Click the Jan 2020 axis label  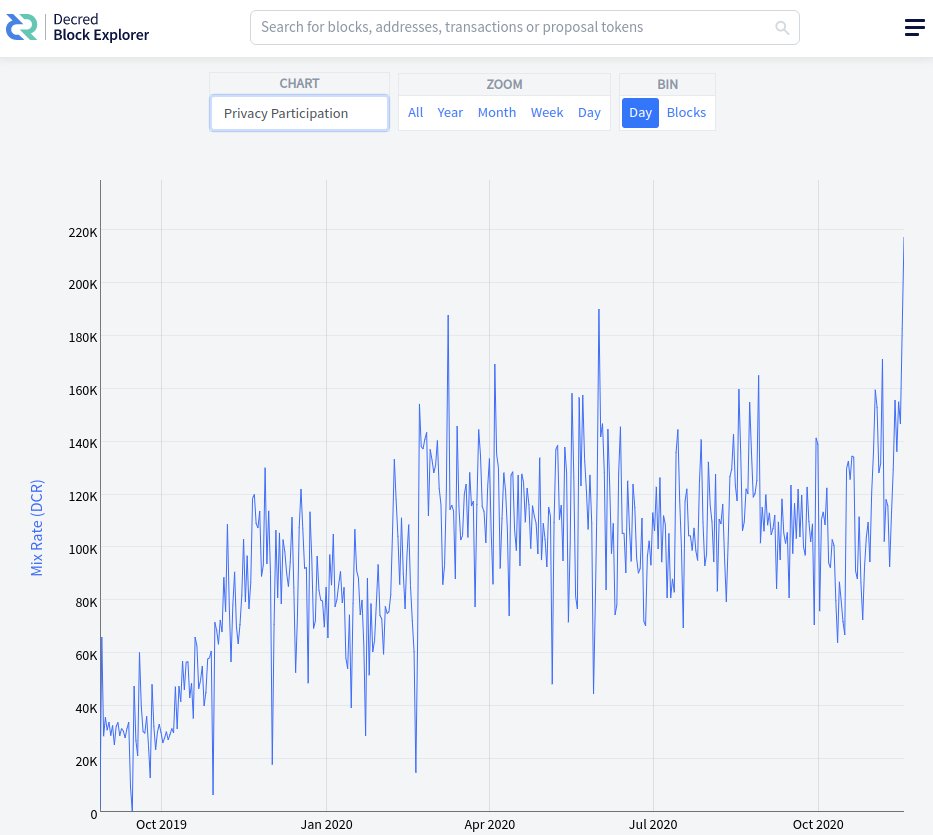[326, 824]
